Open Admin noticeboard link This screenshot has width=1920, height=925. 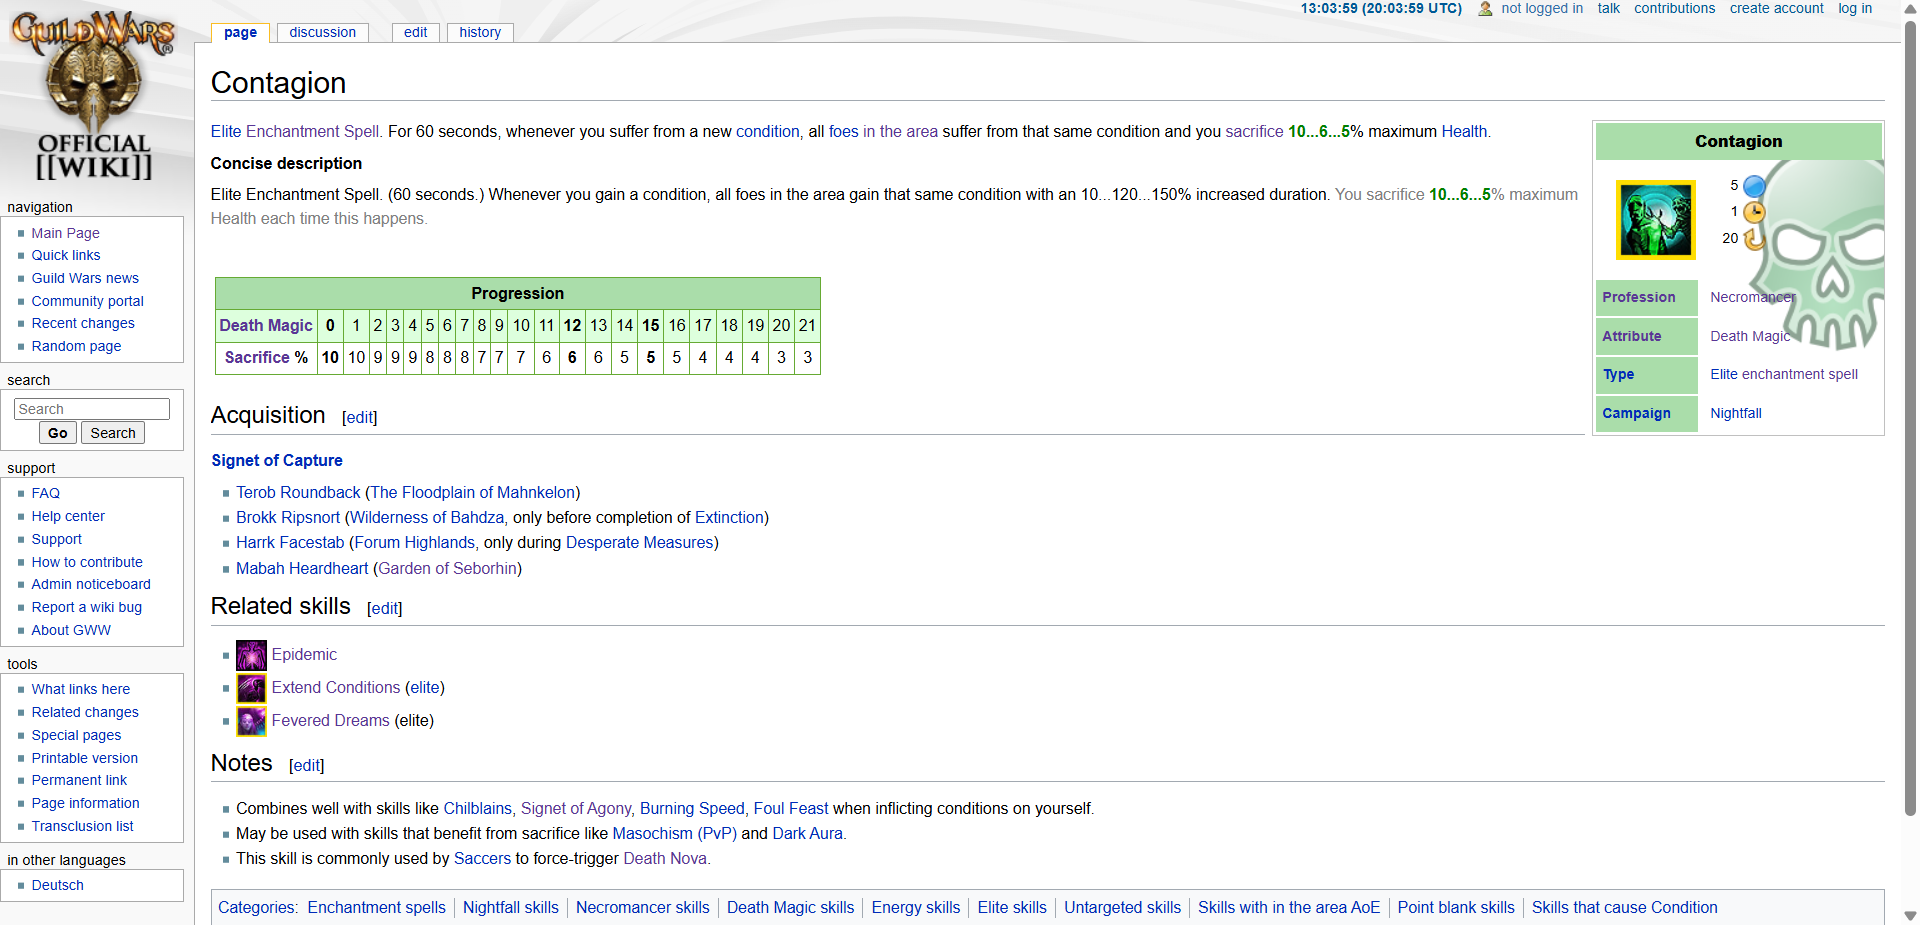(x=91, y=584)
